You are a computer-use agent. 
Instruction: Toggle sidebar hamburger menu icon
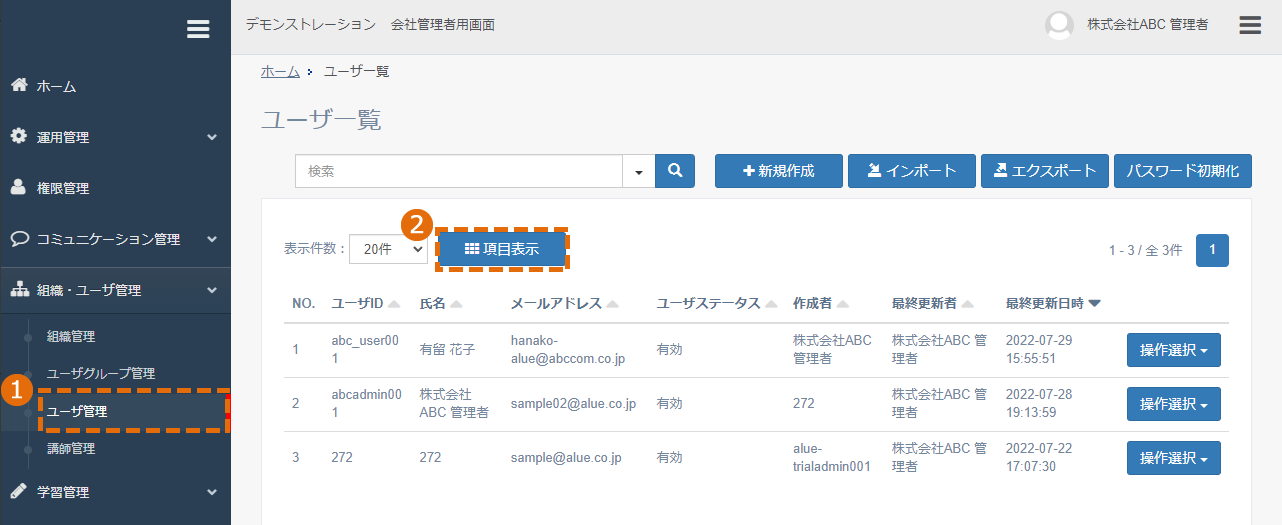pos(198,30)
